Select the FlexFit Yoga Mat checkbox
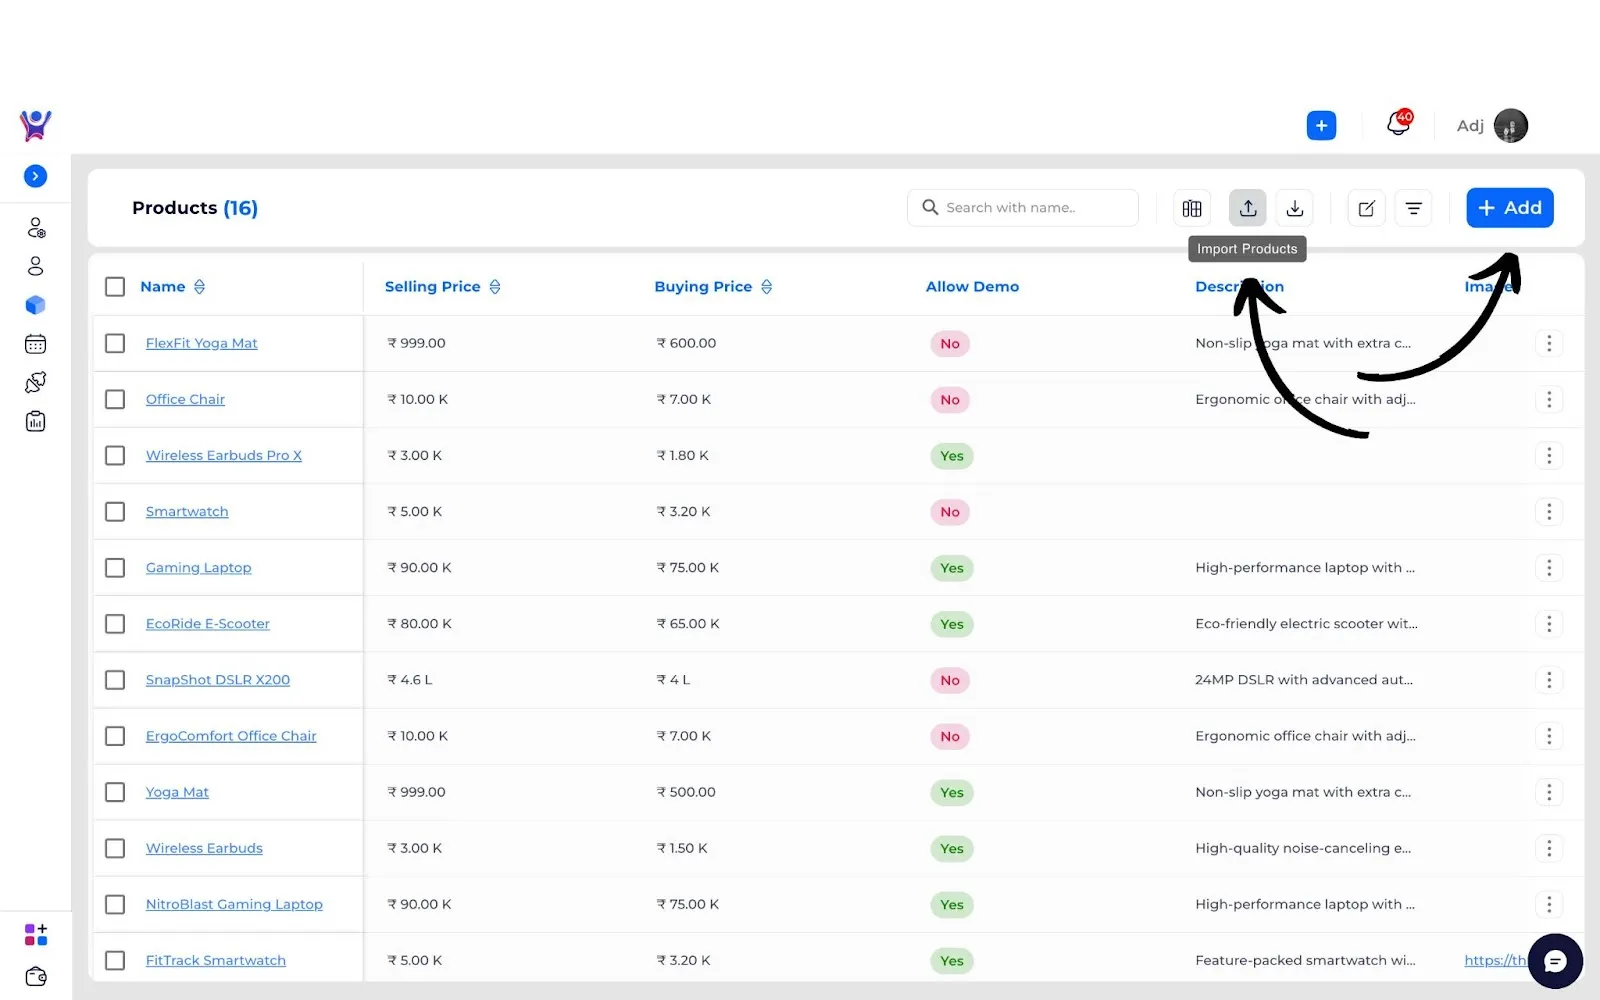 [x=115, y=343]
